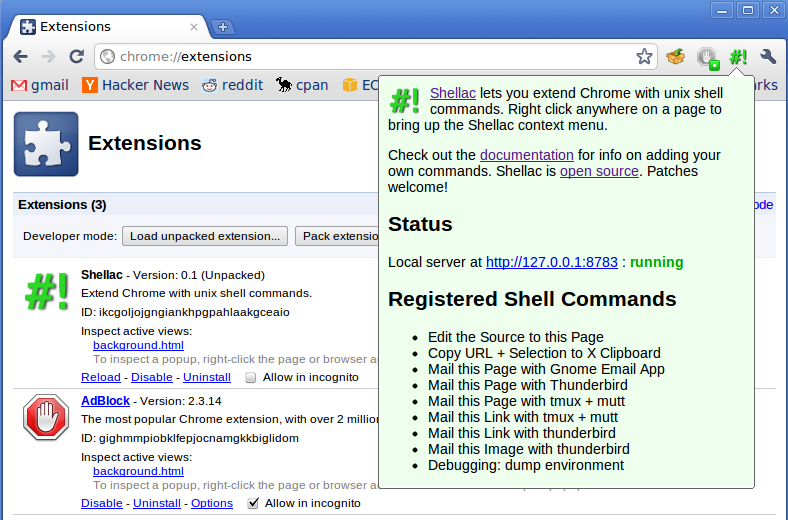The width and height of the screenshot is (788, 520).
Task: Click the Shellac #! extension logo in list
Action: pos(47,291)
